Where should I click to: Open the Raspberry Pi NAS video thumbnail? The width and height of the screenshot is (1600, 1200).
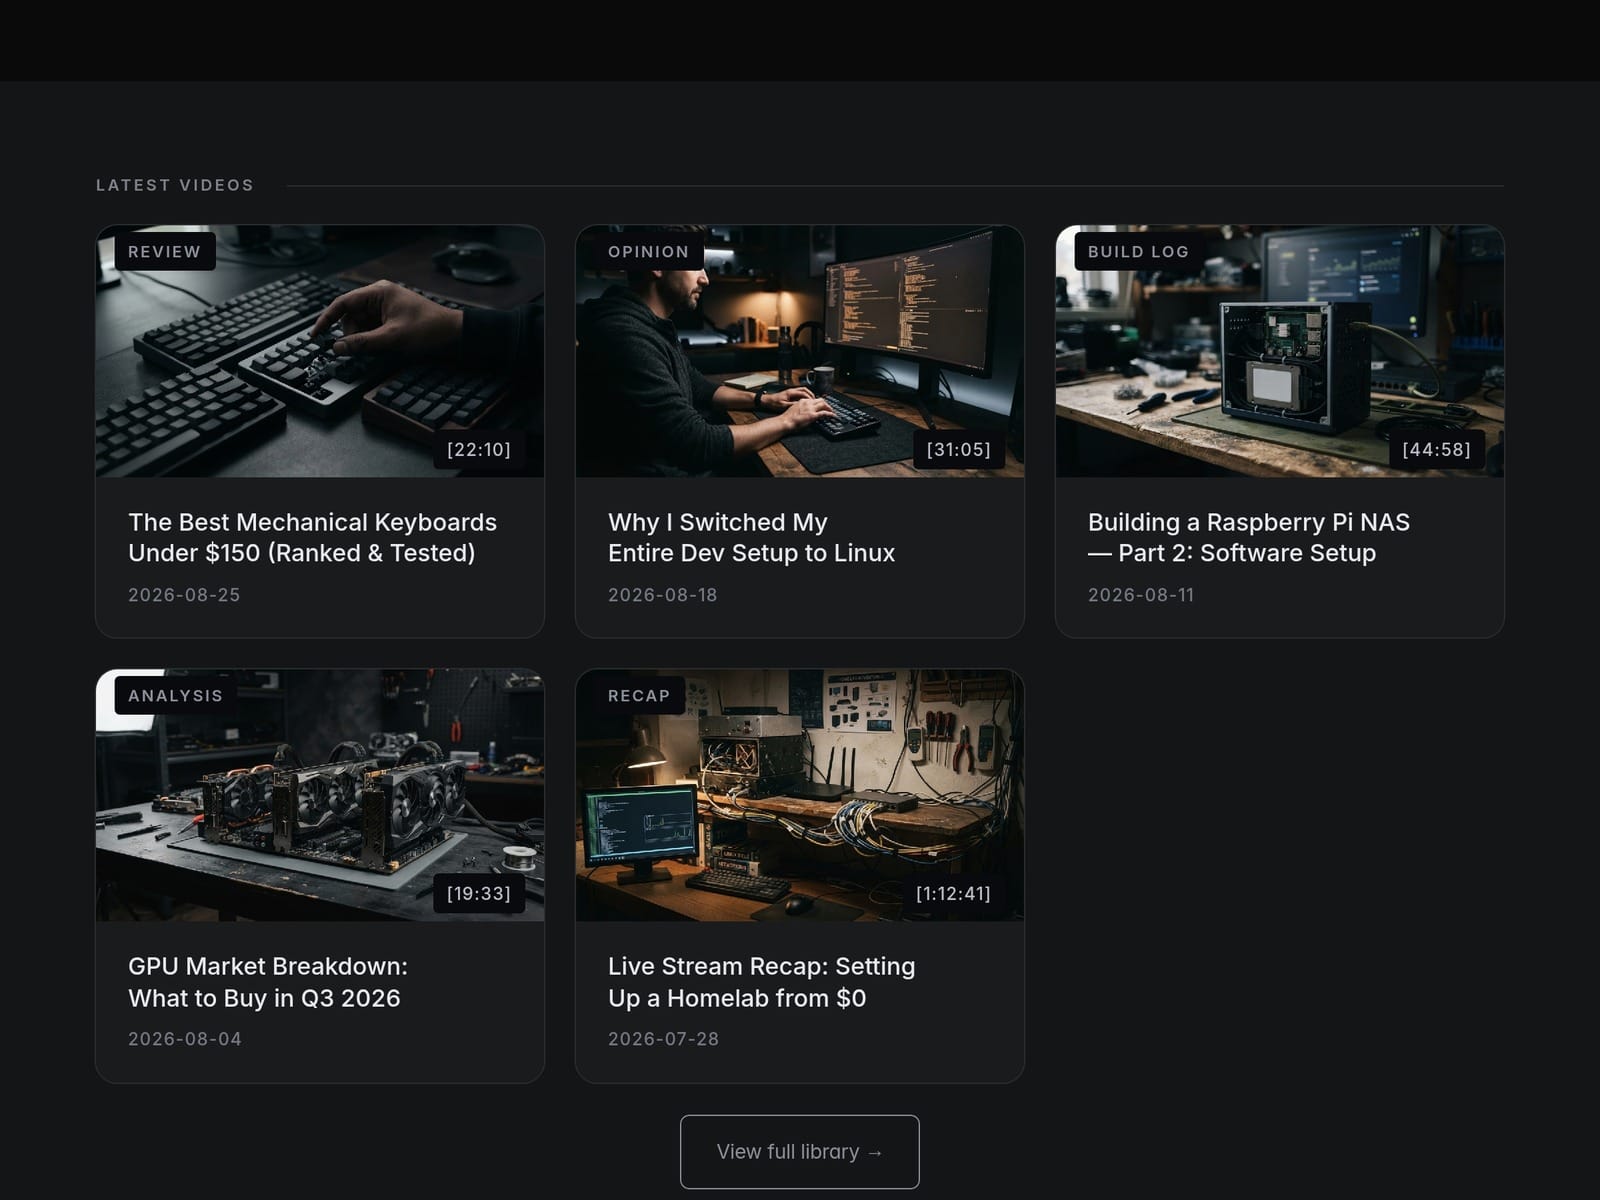click(x=1280, y=351)
